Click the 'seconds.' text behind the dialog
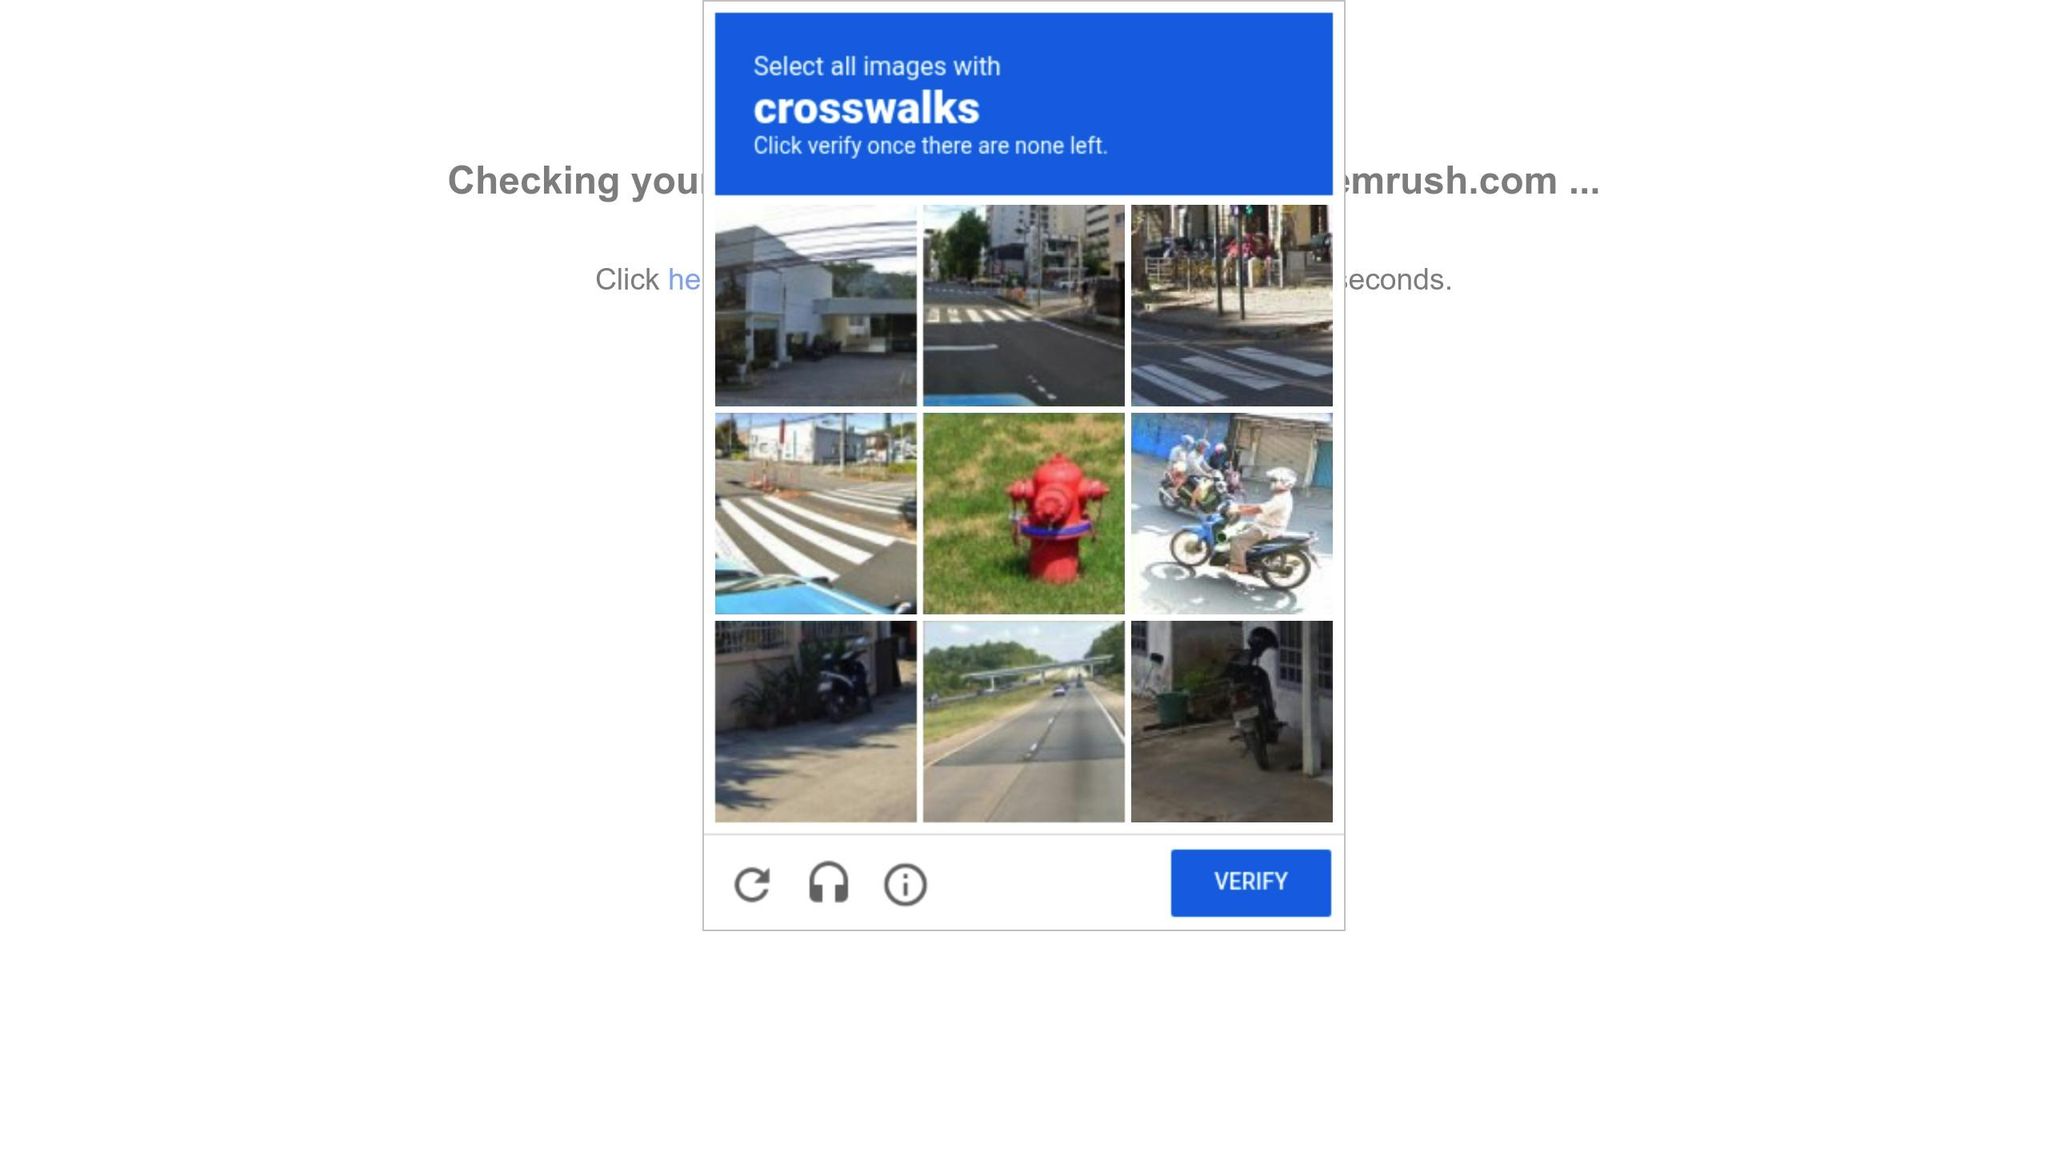 pos(1398,279)
